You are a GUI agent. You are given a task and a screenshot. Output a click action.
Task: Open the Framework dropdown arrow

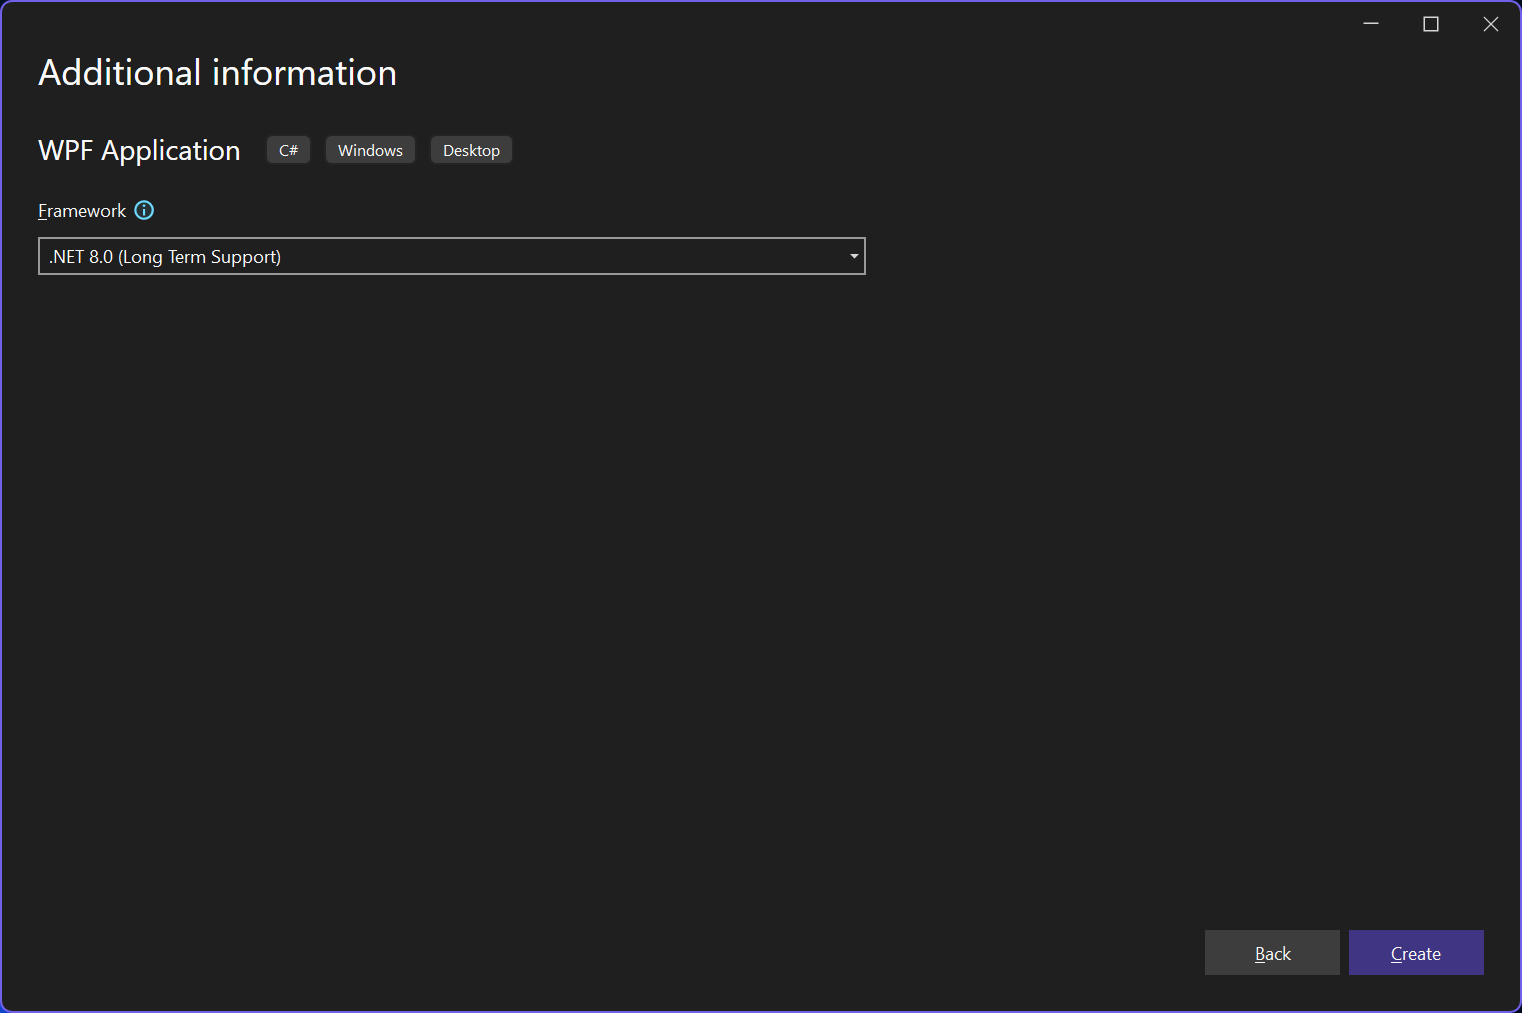(854, 256)
